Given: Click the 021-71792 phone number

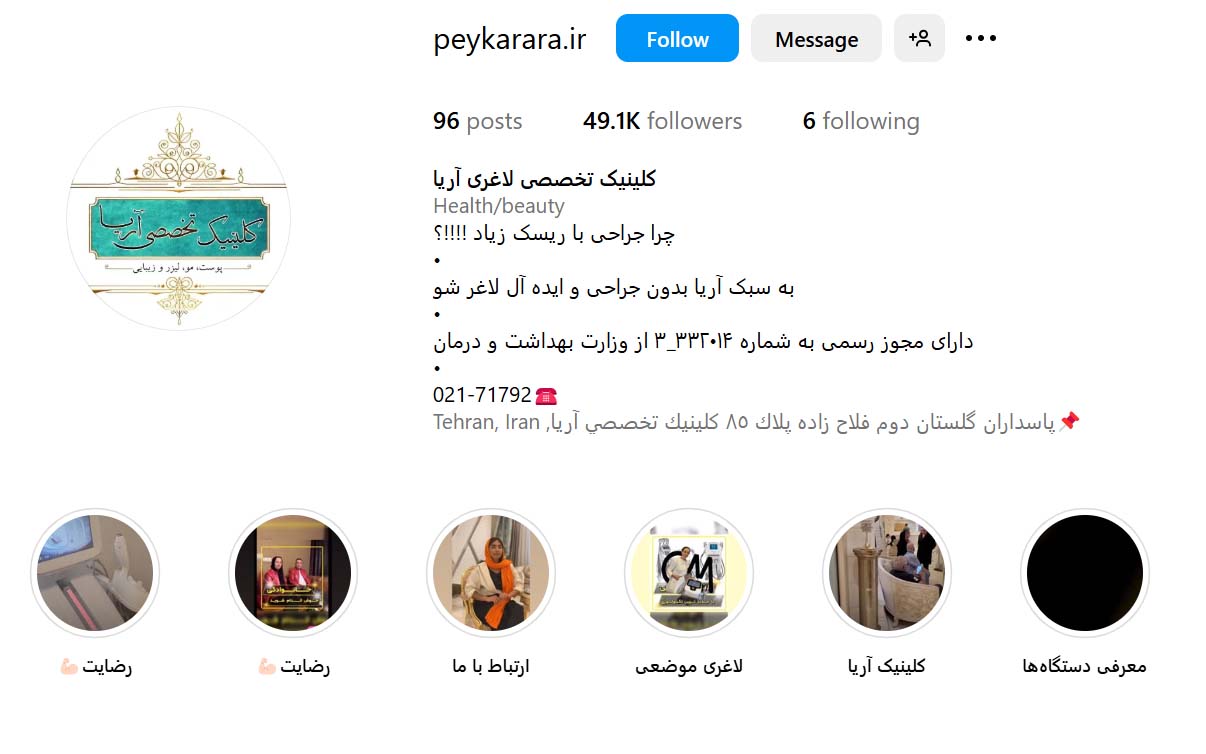Looking at the screenshot, I should [x=482, y=395].
